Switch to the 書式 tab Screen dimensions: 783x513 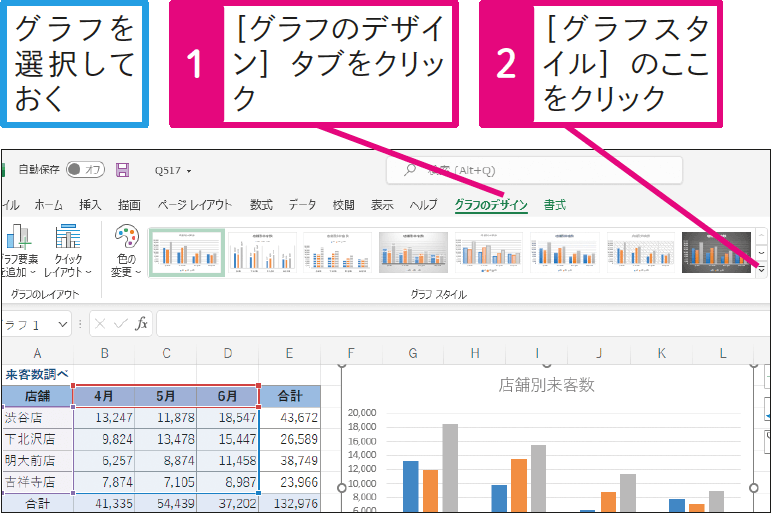pos(555,205)
